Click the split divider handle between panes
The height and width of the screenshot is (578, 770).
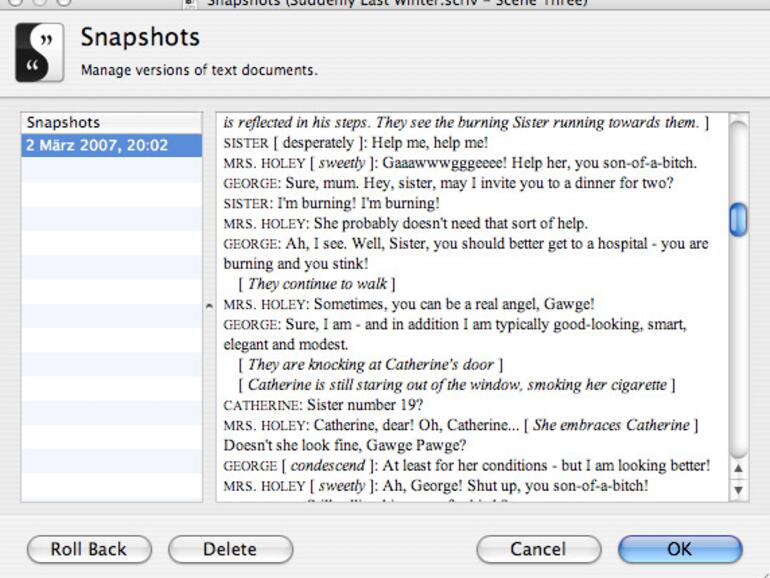(x=209, y=305)
